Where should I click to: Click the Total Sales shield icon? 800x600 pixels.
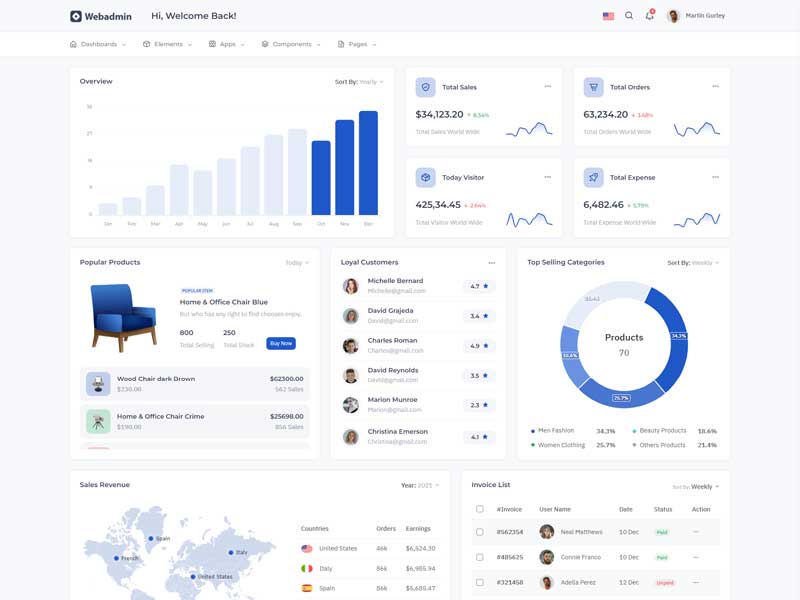(x=425, y=87)
